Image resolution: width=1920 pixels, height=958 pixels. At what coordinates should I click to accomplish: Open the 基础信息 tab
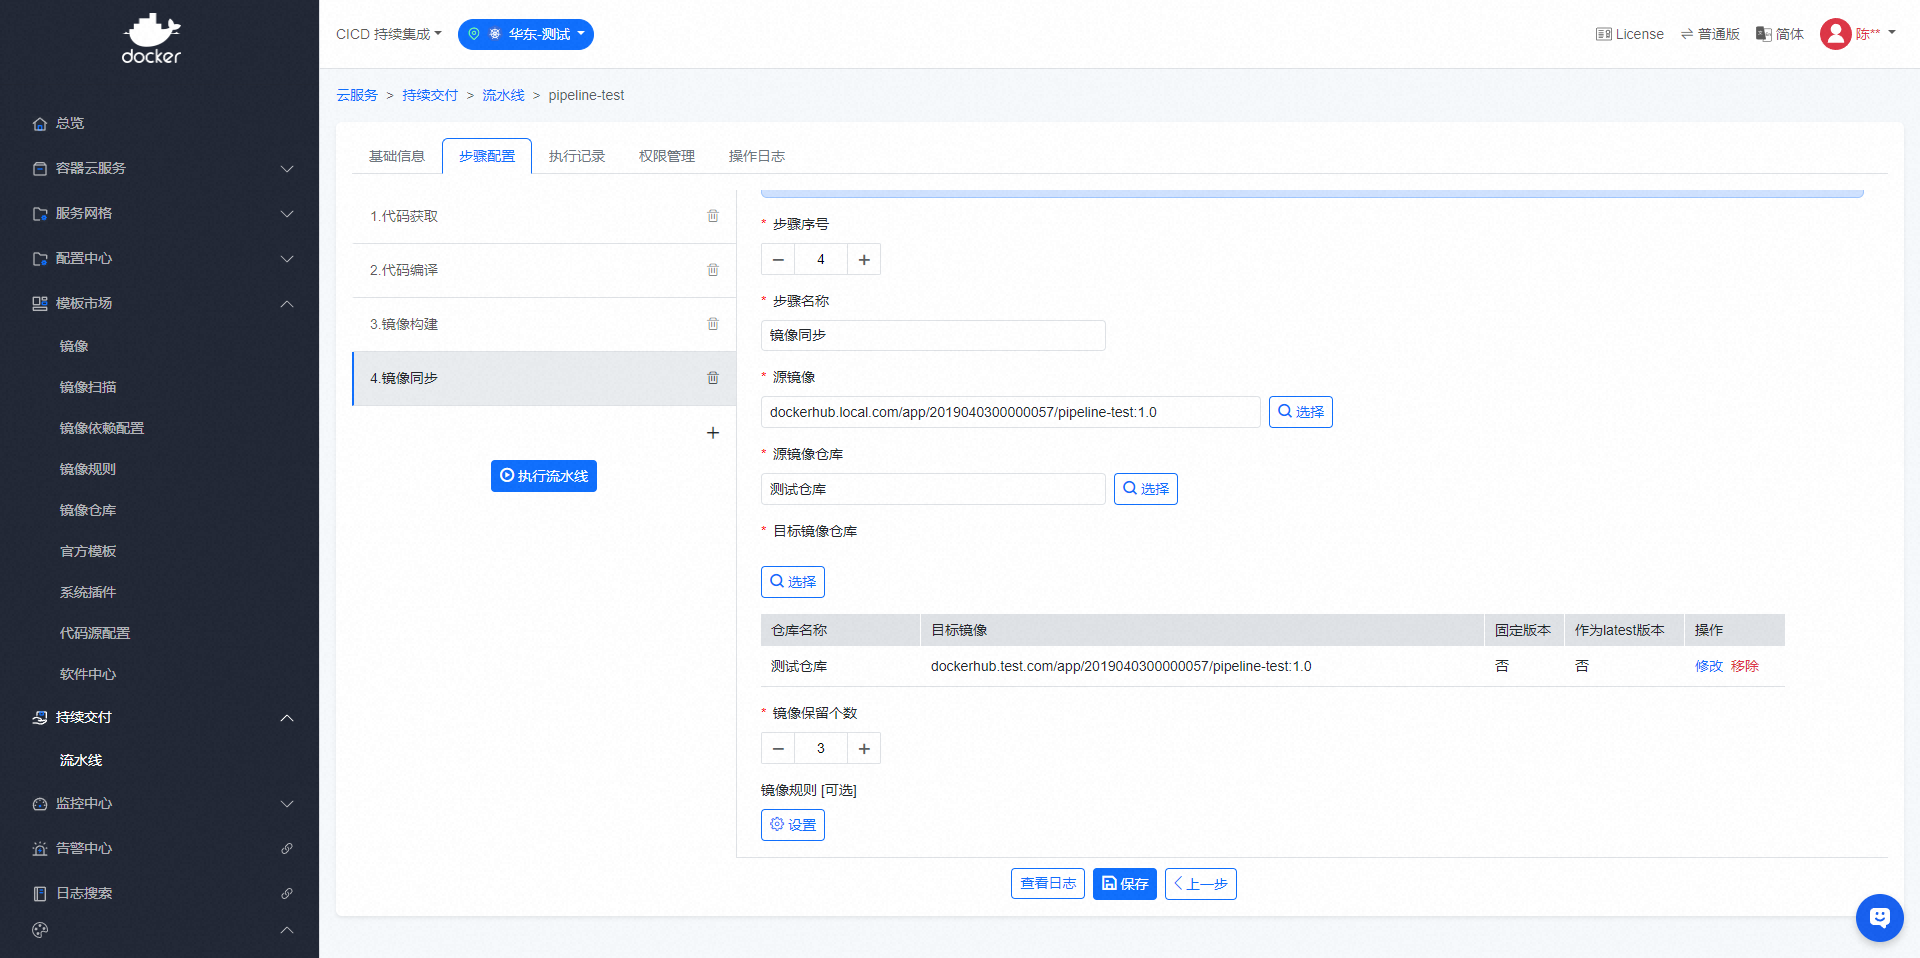(x=397, y=156)
